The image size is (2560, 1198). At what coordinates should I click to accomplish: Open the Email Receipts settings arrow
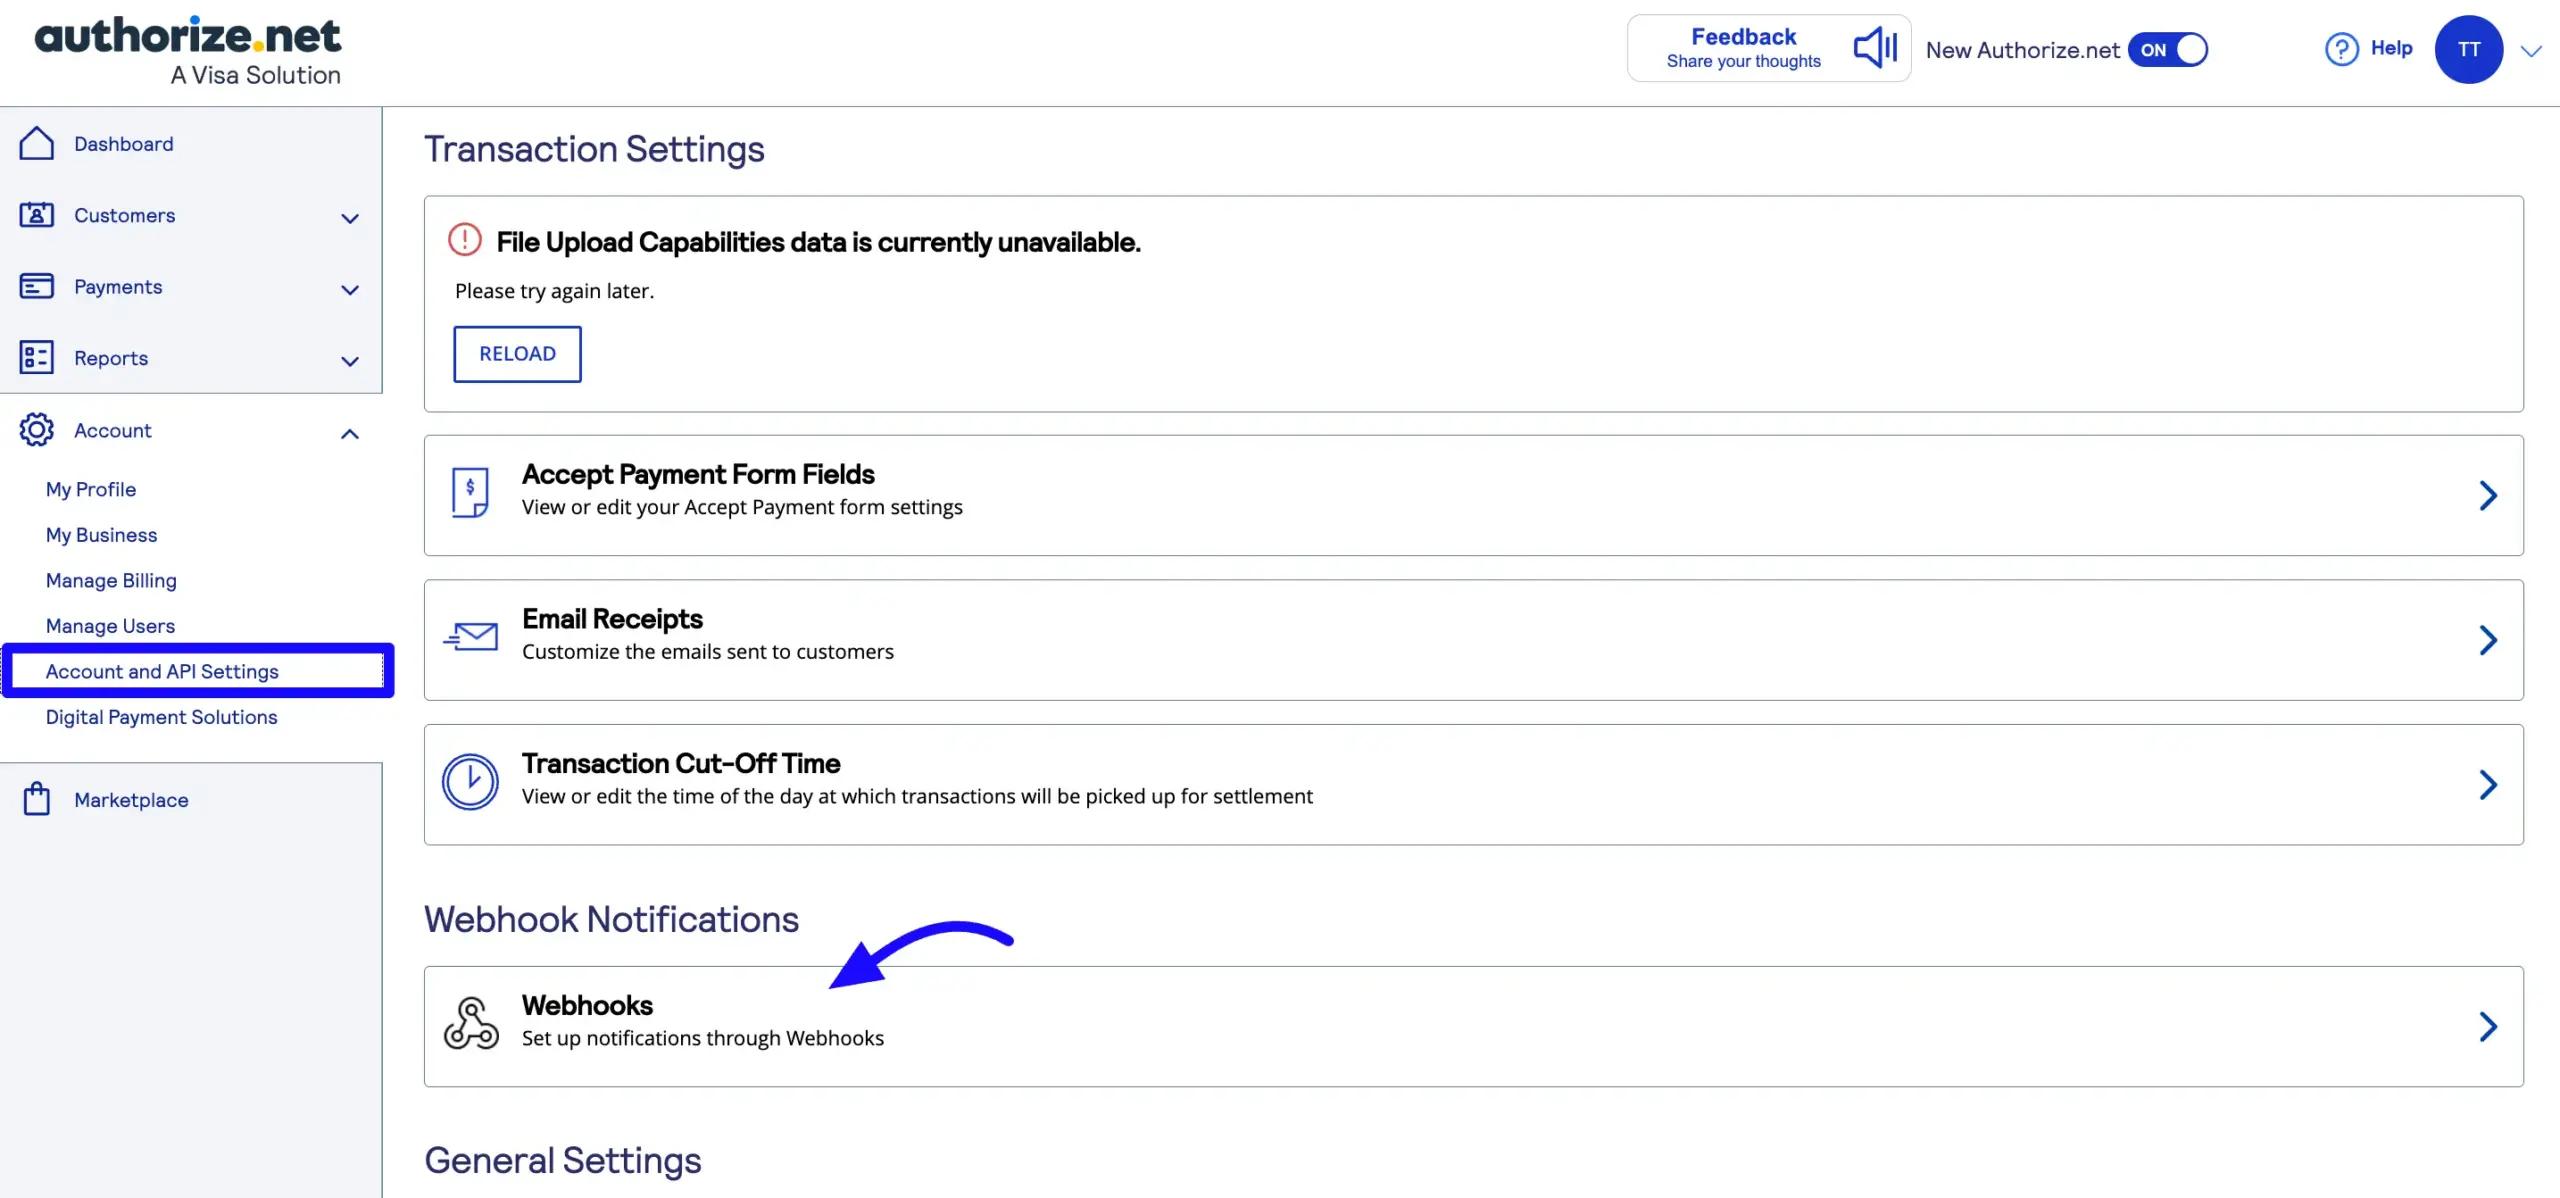(x=2489, y=640)
